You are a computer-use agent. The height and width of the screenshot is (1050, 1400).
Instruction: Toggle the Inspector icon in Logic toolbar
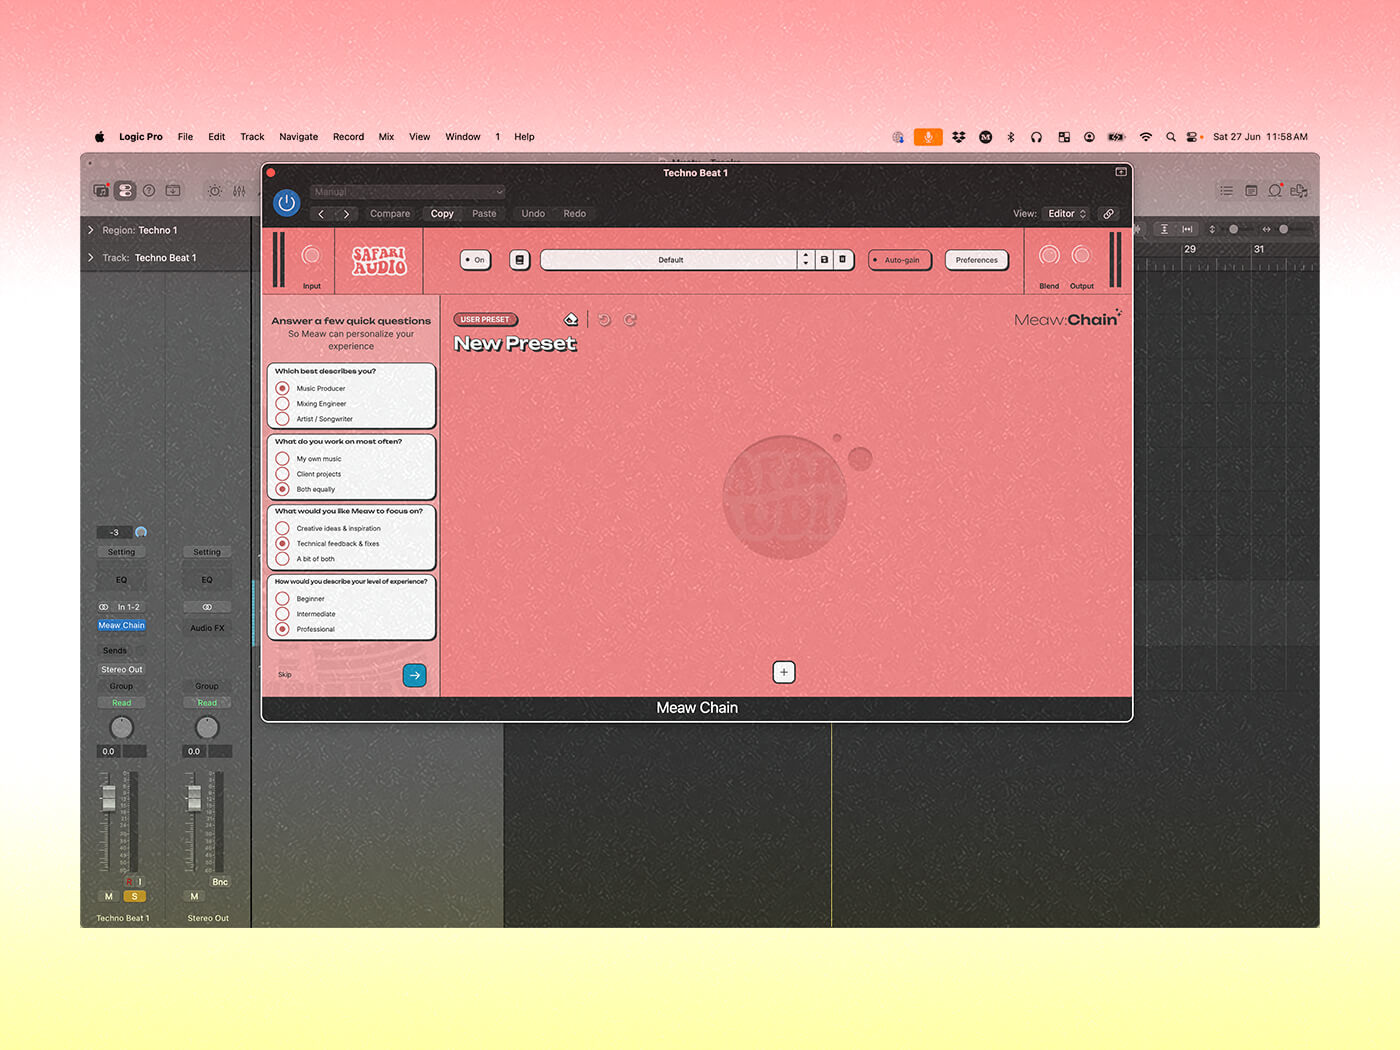[x=125, y=190]
